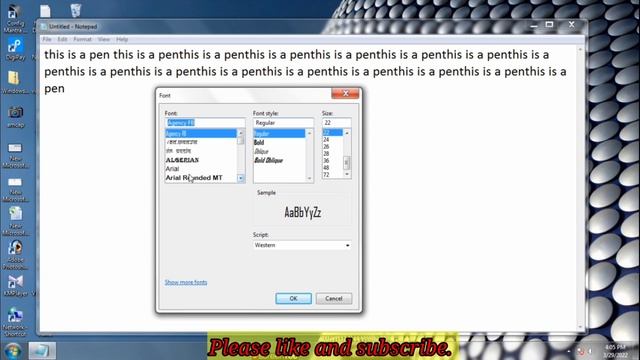The image size is (640, 360).
Task: Minimize the Notepad window
Action: point(533,25)
